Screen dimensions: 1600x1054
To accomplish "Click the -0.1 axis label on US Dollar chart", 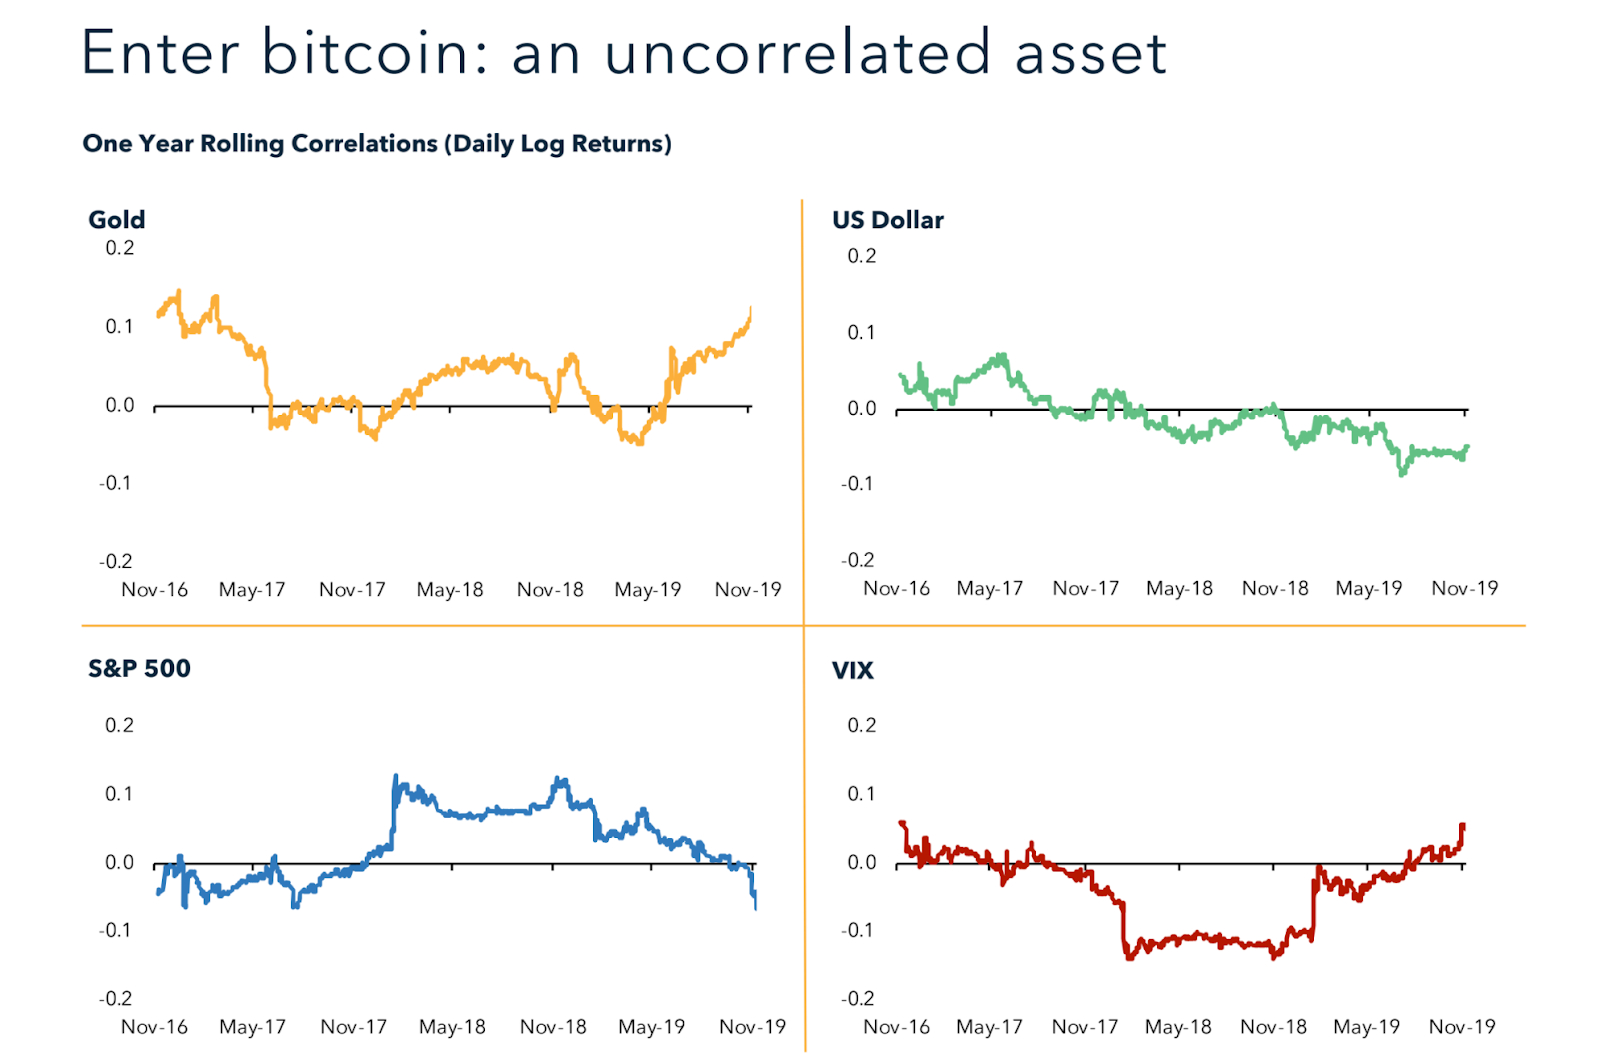I will [x=858, y=484].
